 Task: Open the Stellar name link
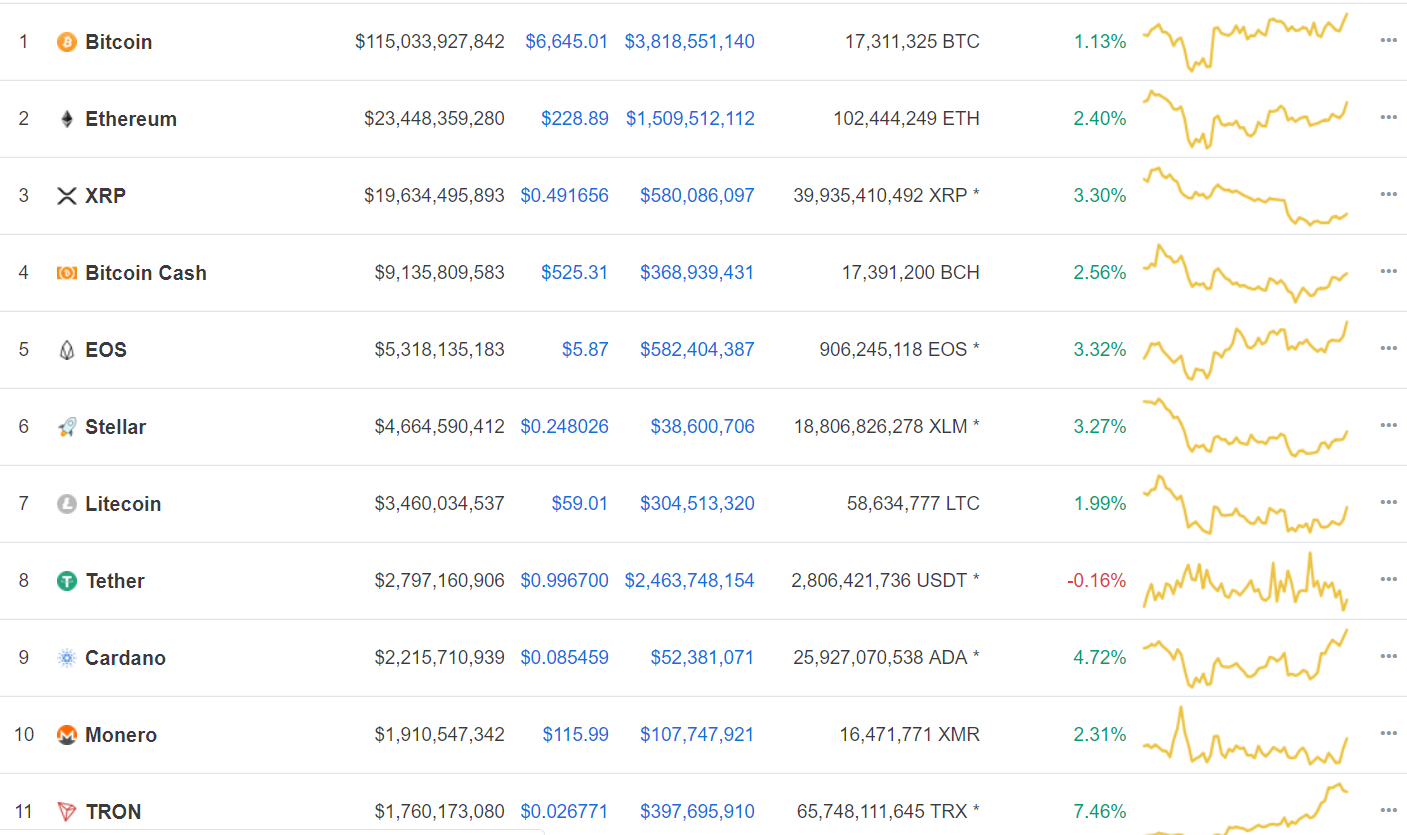pos(116,427)
